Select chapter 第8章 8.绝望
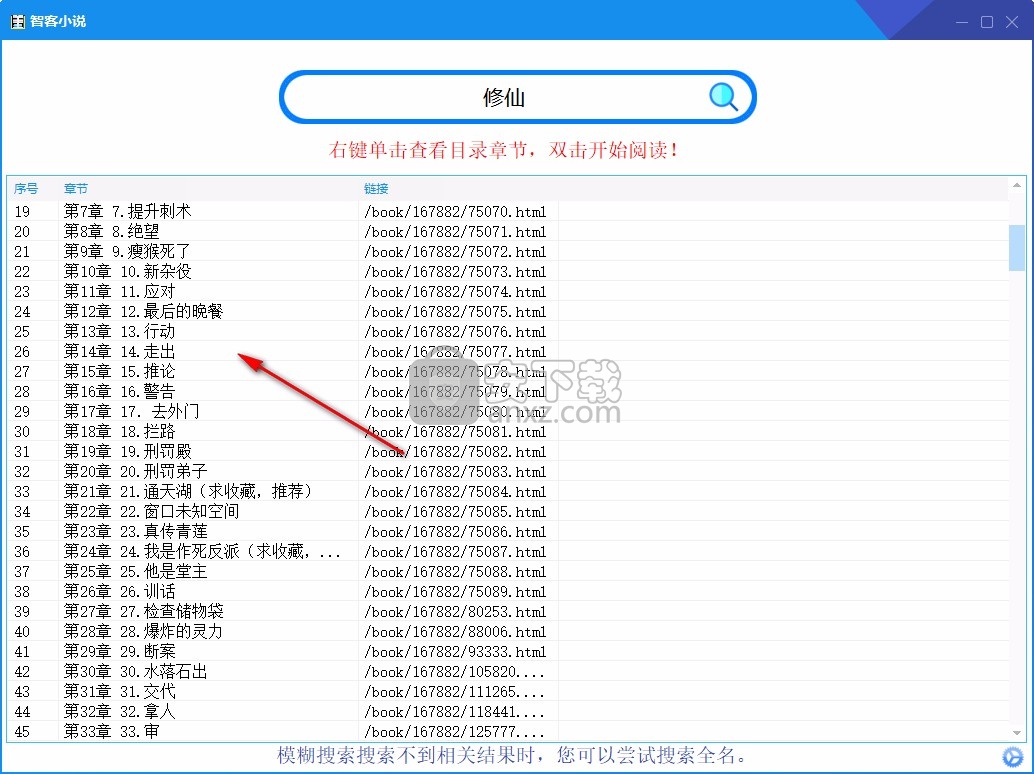 pyautogui.click(x=111, y=231)
